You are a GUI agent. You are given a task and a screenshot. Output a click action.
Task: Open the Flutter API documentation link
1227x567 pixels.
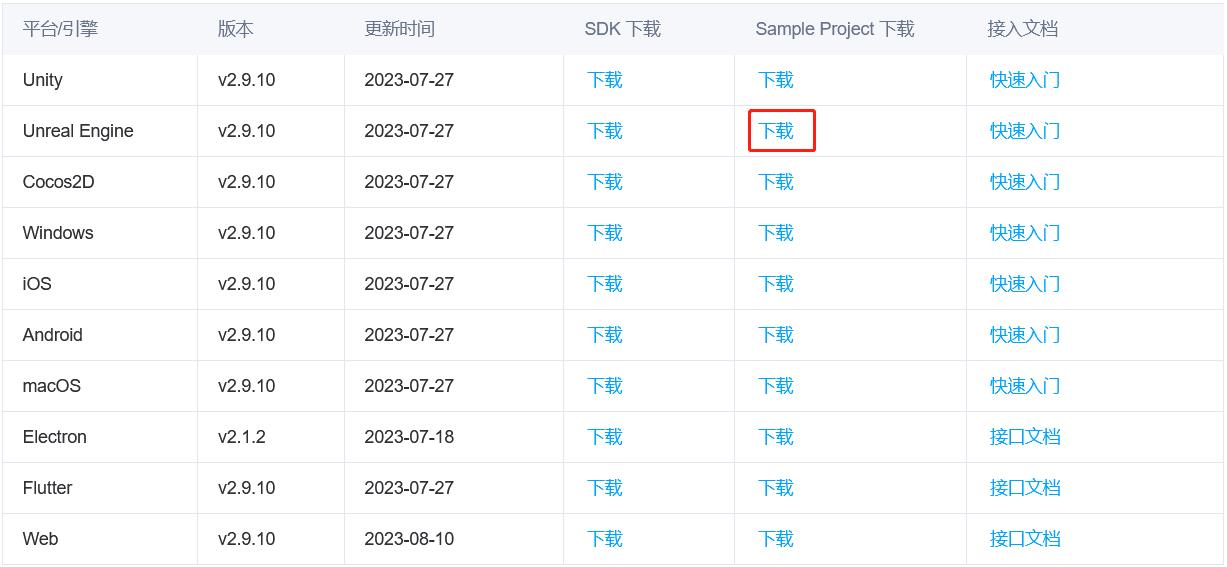tap(1025, 488)
